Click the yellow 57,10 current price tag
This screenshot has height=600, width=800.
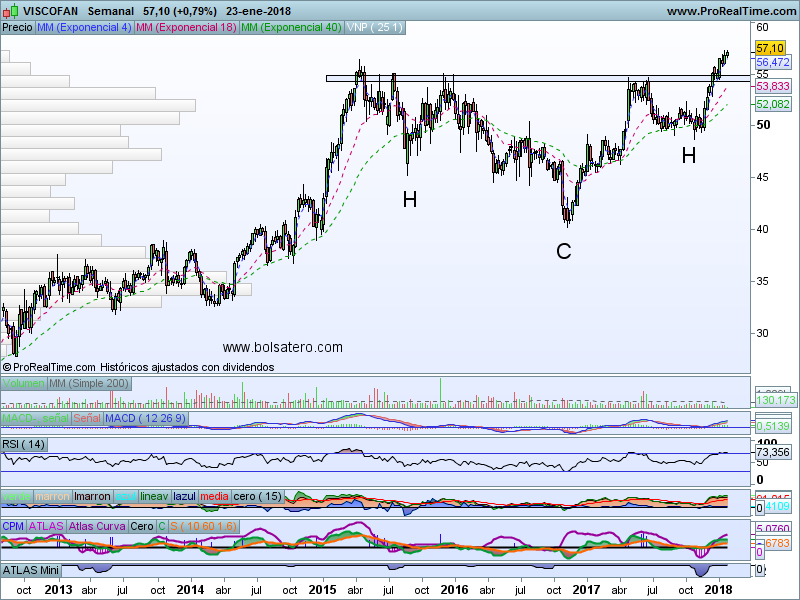(769, 48)
